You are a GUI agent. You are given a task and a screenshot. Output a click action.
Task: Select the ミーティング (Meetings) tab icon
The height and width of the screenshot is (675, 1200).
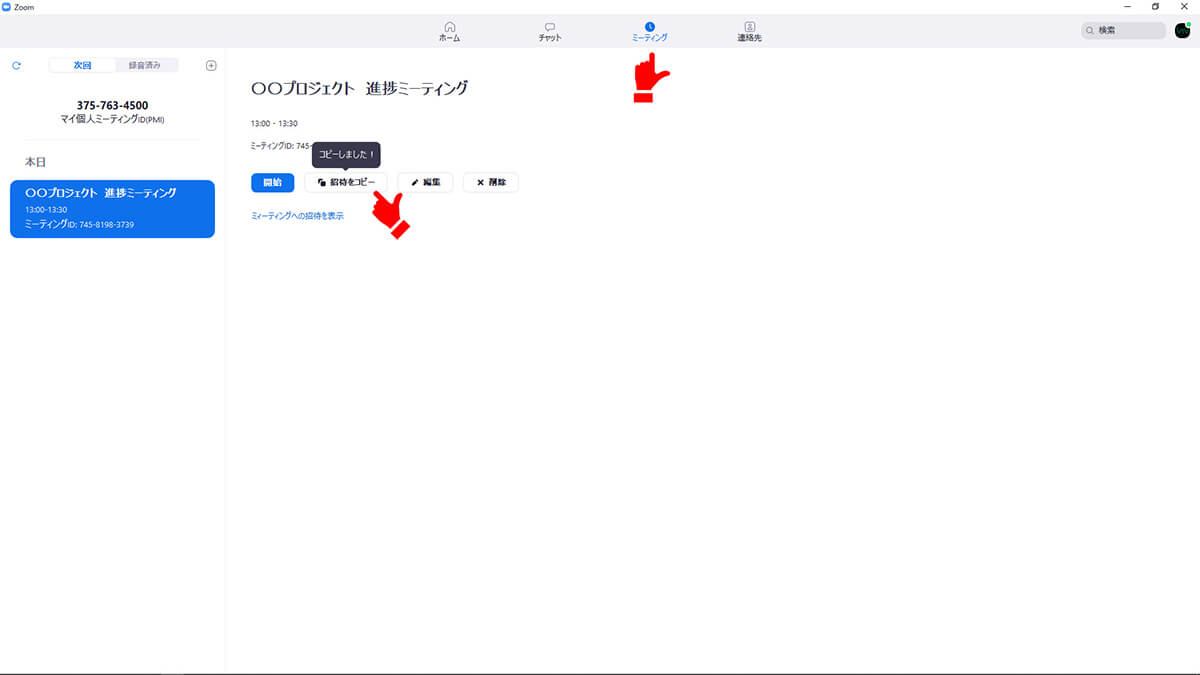650,27
